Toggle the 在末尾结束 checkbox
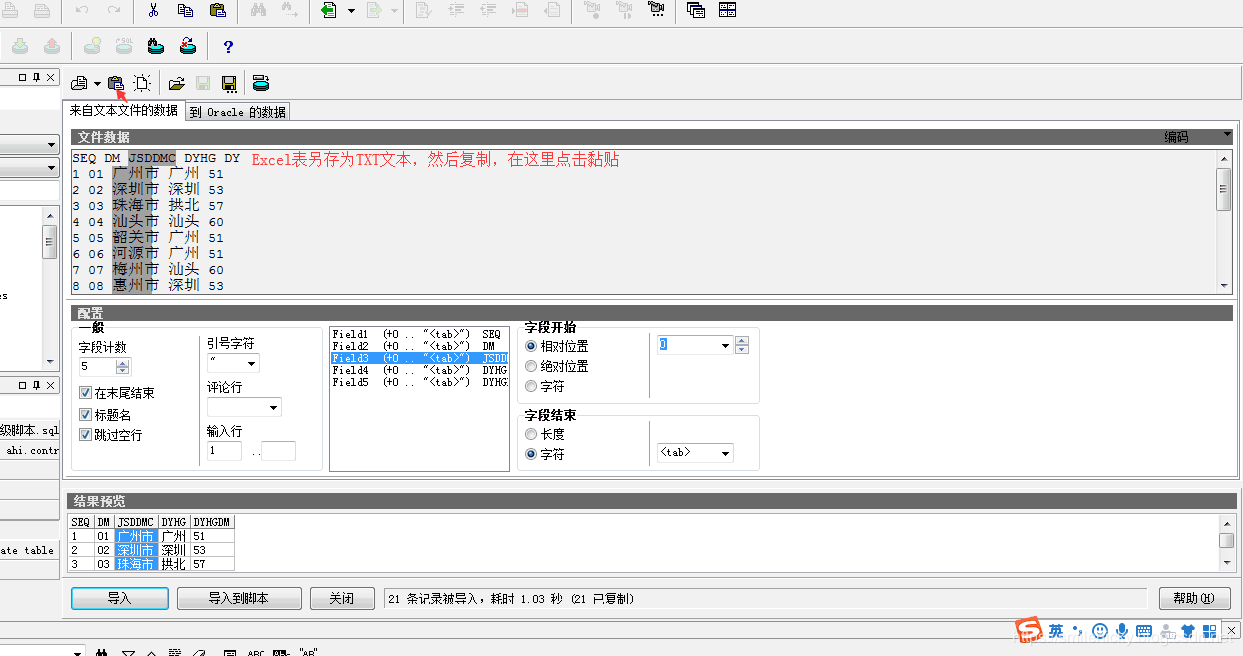Viewport: 1243px width, 656px height. click(85, 394)
